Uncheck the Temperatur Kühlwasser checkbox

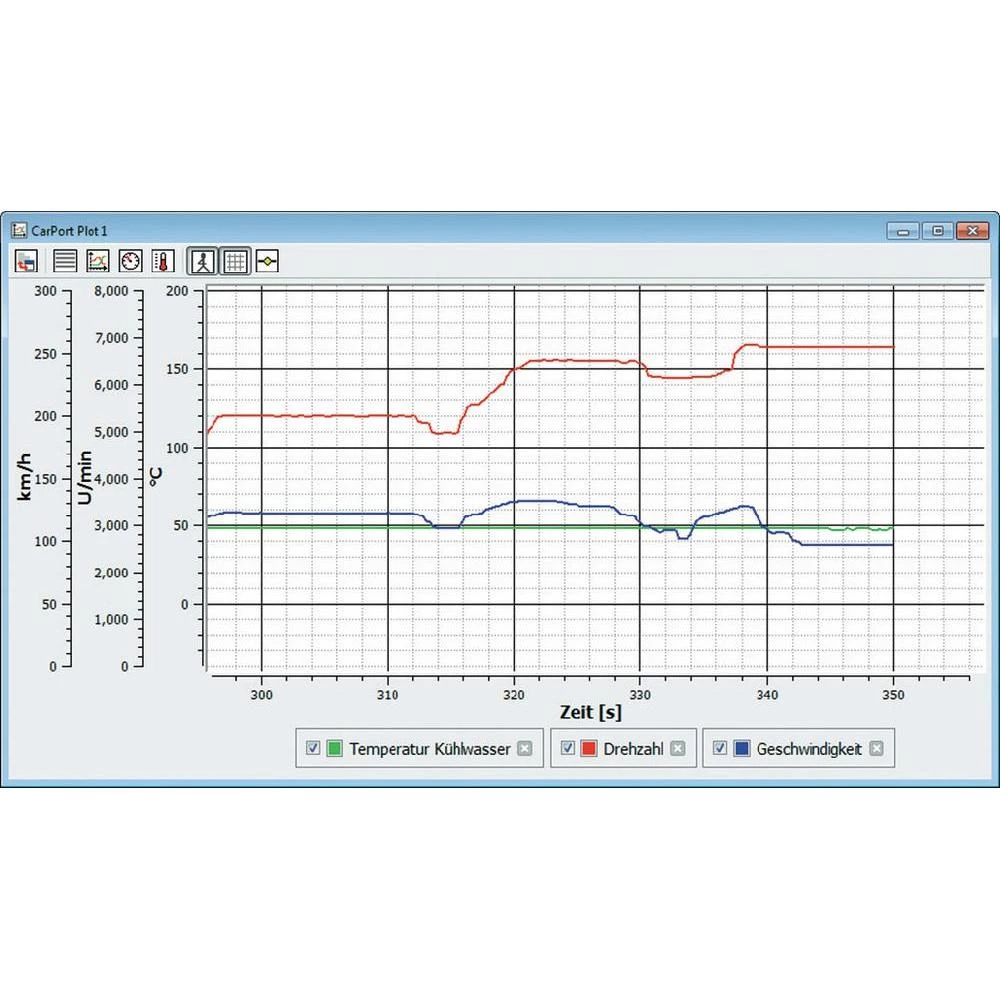[x=313, y=748]
